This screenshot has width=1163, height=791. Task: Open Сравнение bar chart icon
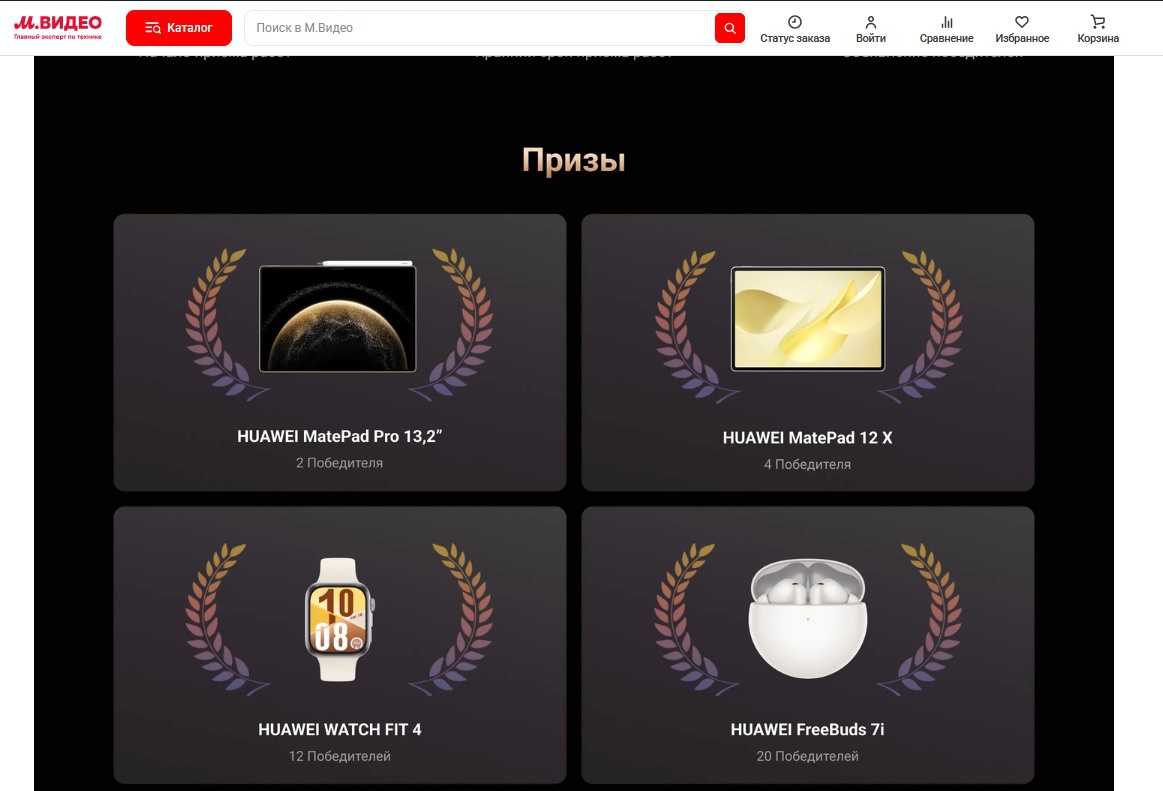tap(946, 21)
